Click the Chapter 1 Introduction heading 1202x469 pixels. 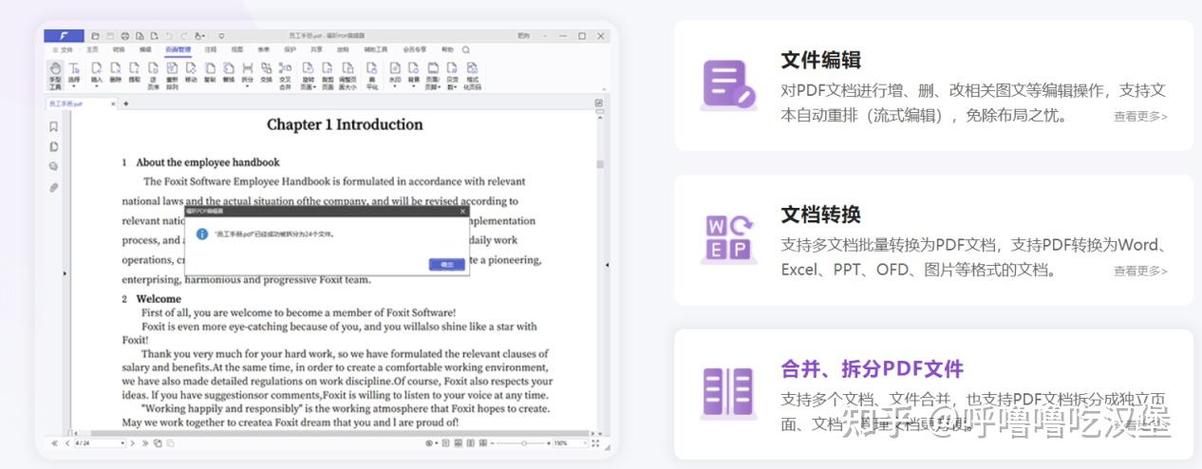[344, 124]
